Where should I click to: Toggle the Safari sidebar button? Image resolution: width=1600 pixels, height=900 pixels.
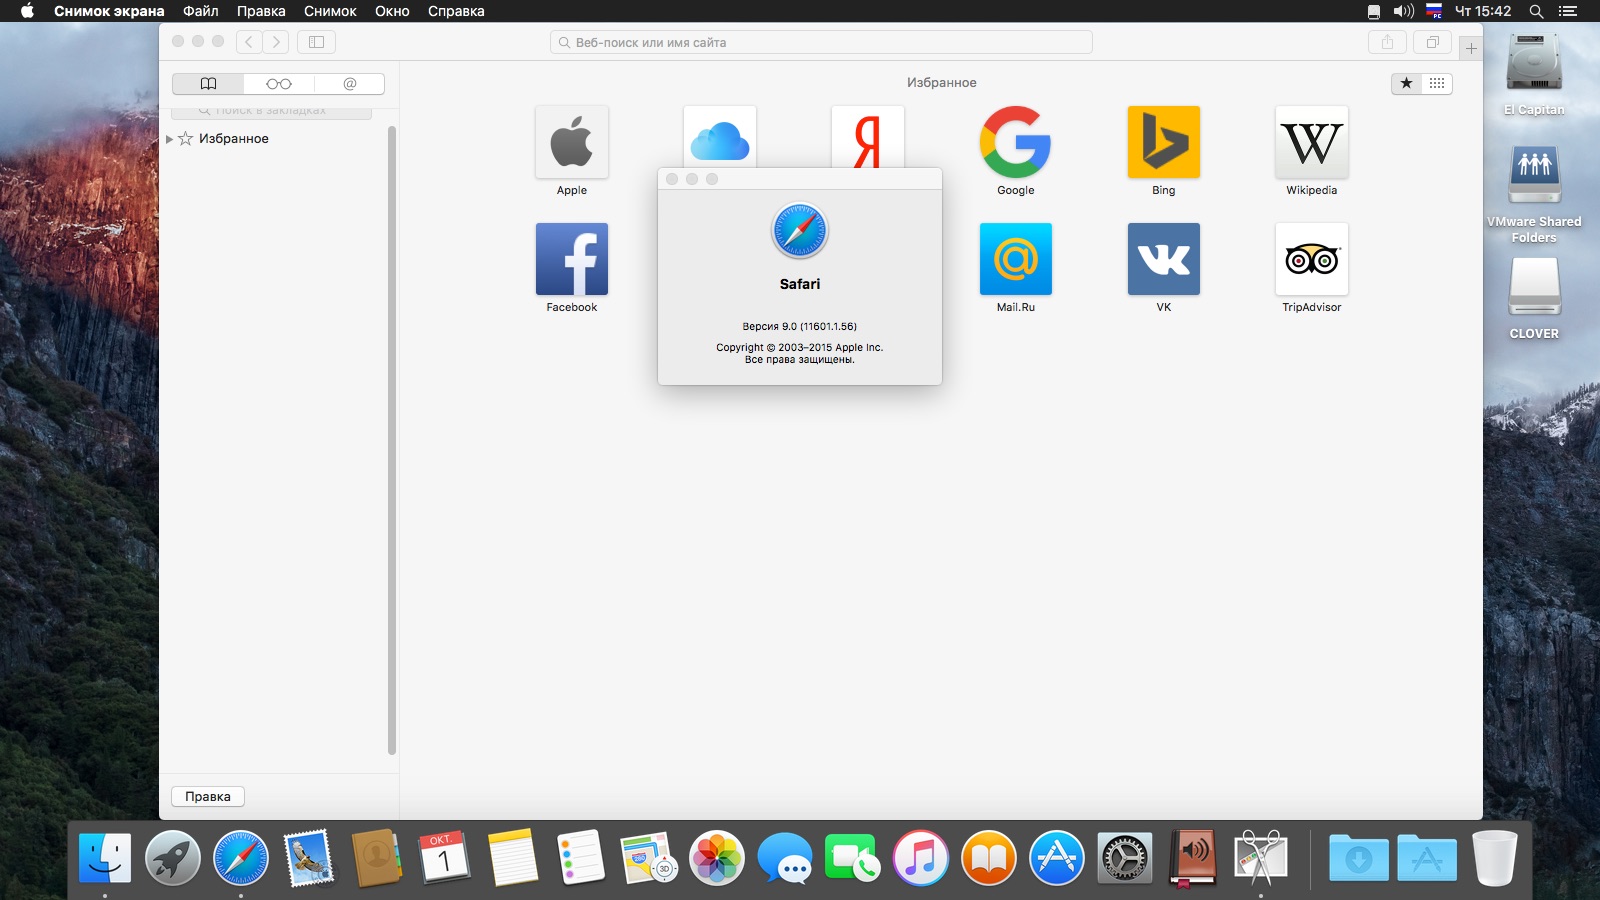coord(316,42)
